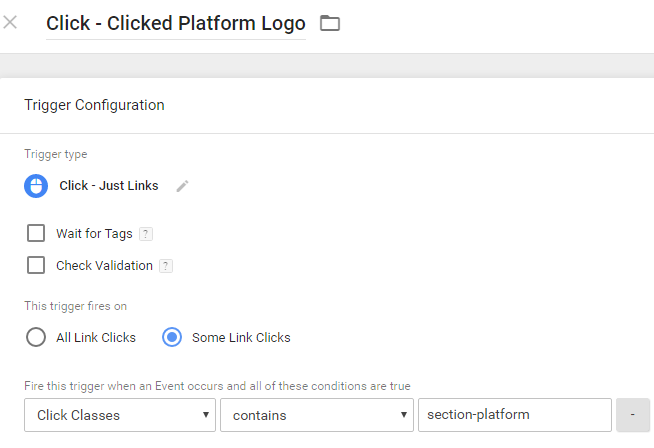Enable the Check Validation checkbox
Viewport: 654px width, 448px height.
36,265
